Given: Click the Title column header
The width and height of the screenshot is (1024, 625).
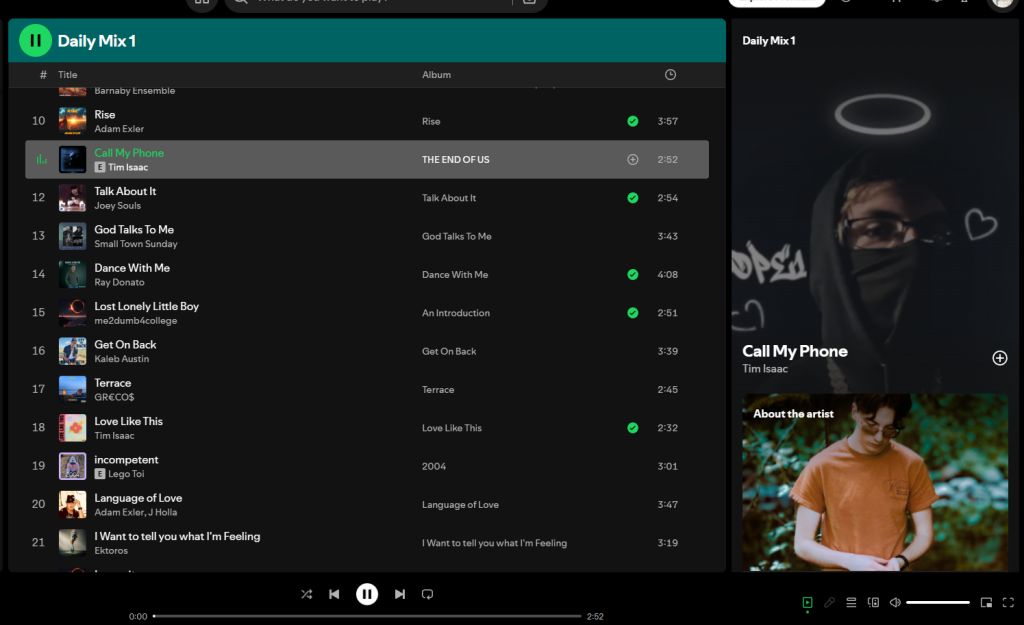Looking at the screenshot, I should [x=68, y=74].
